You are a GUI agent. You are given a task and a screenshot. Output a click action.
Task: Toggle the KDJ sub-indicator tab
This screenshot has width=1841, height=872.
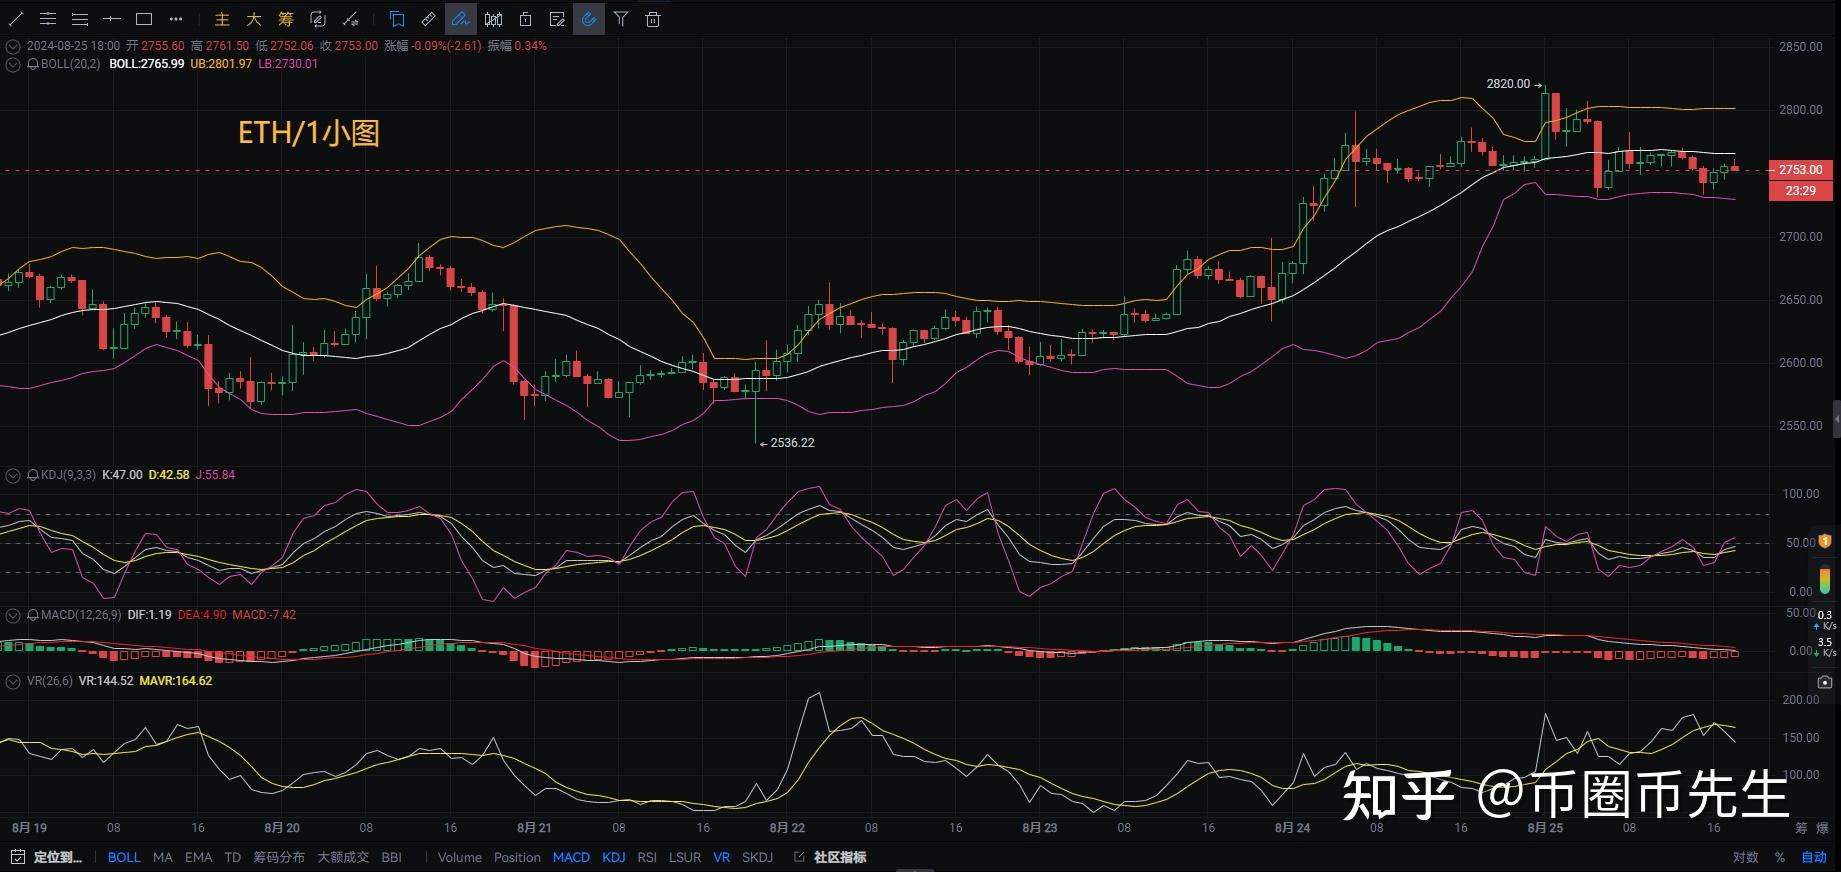tap(614, 857)
